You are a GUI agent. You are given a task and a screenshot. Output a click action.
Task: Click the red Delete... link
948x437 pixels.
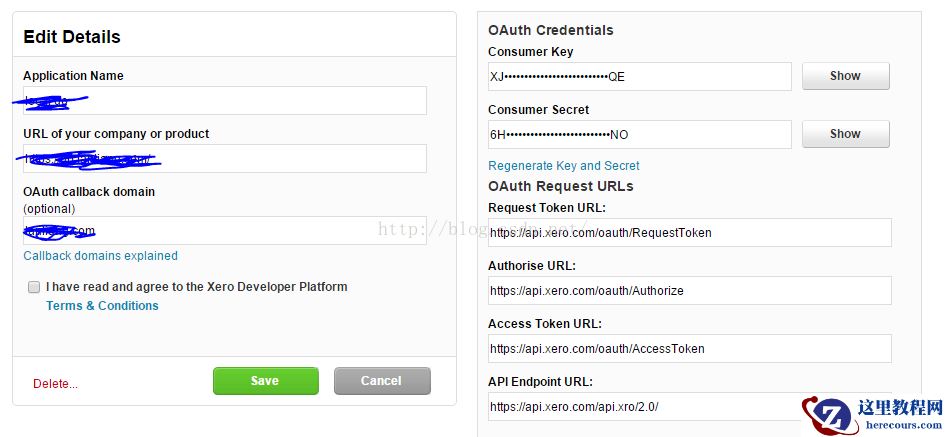pyautogui.click(x=55, y=384)
